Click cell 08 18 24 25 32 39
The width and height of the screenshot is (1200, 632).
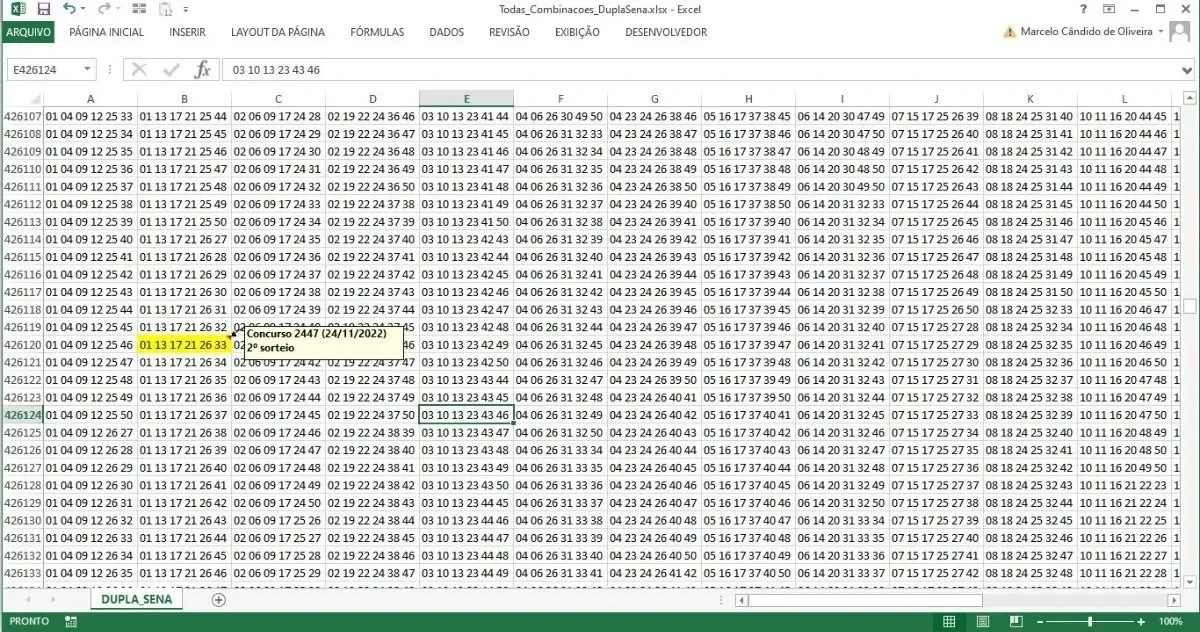[1030, 414]
